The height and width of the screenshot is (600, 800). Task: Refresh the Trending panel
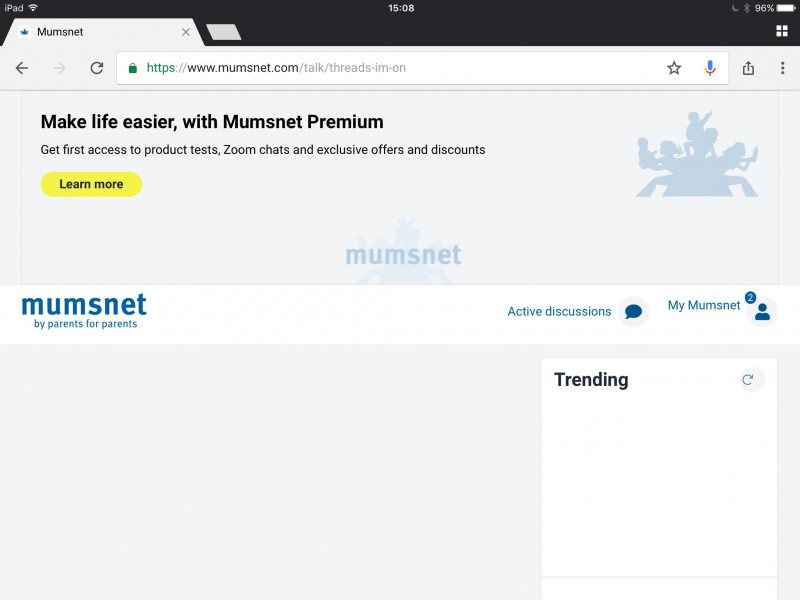747,379
